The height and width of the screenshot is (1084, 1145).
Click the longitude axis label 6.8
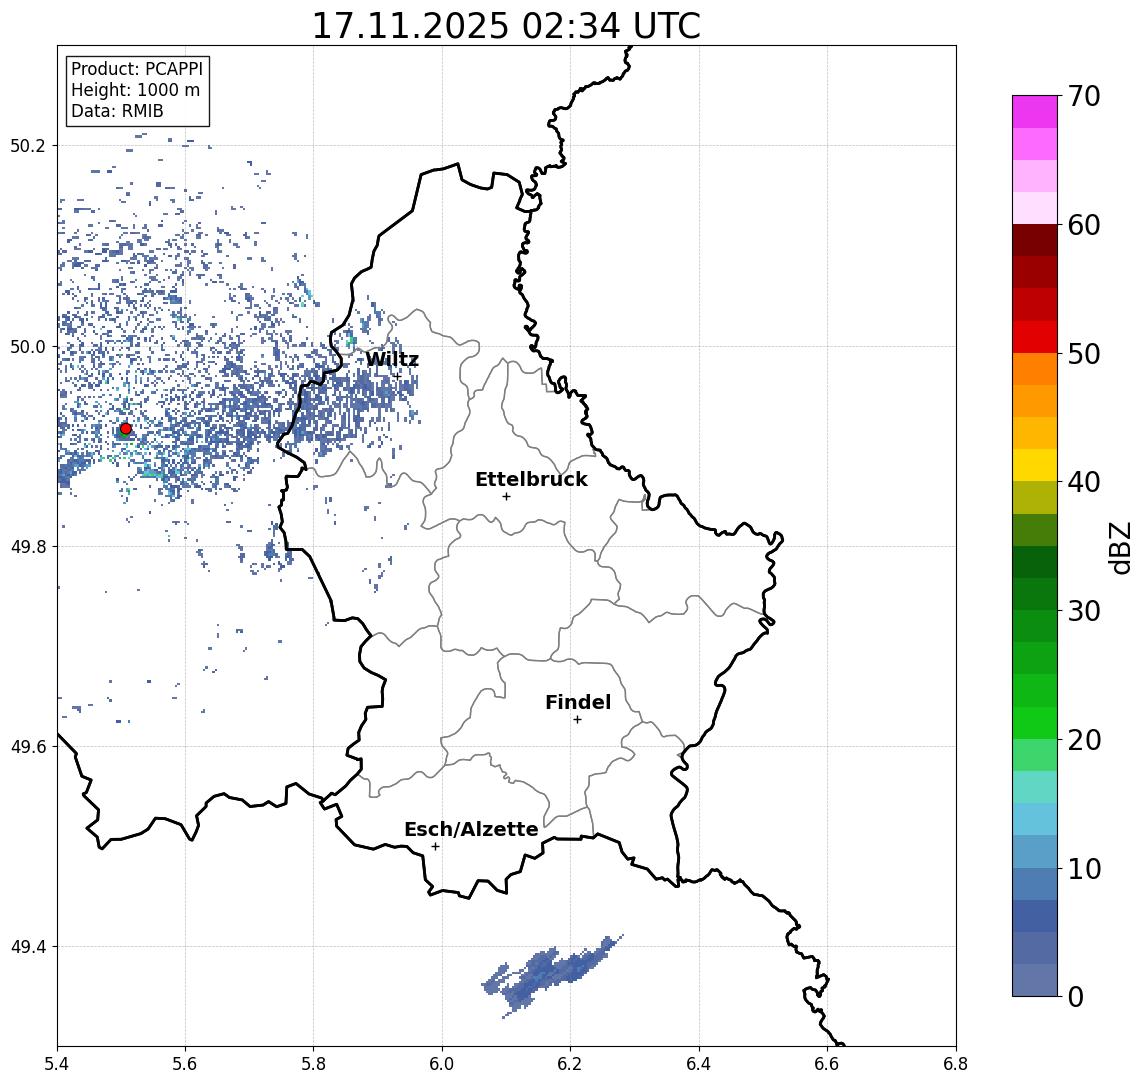pyautogui.click(x=955, y=1064)
